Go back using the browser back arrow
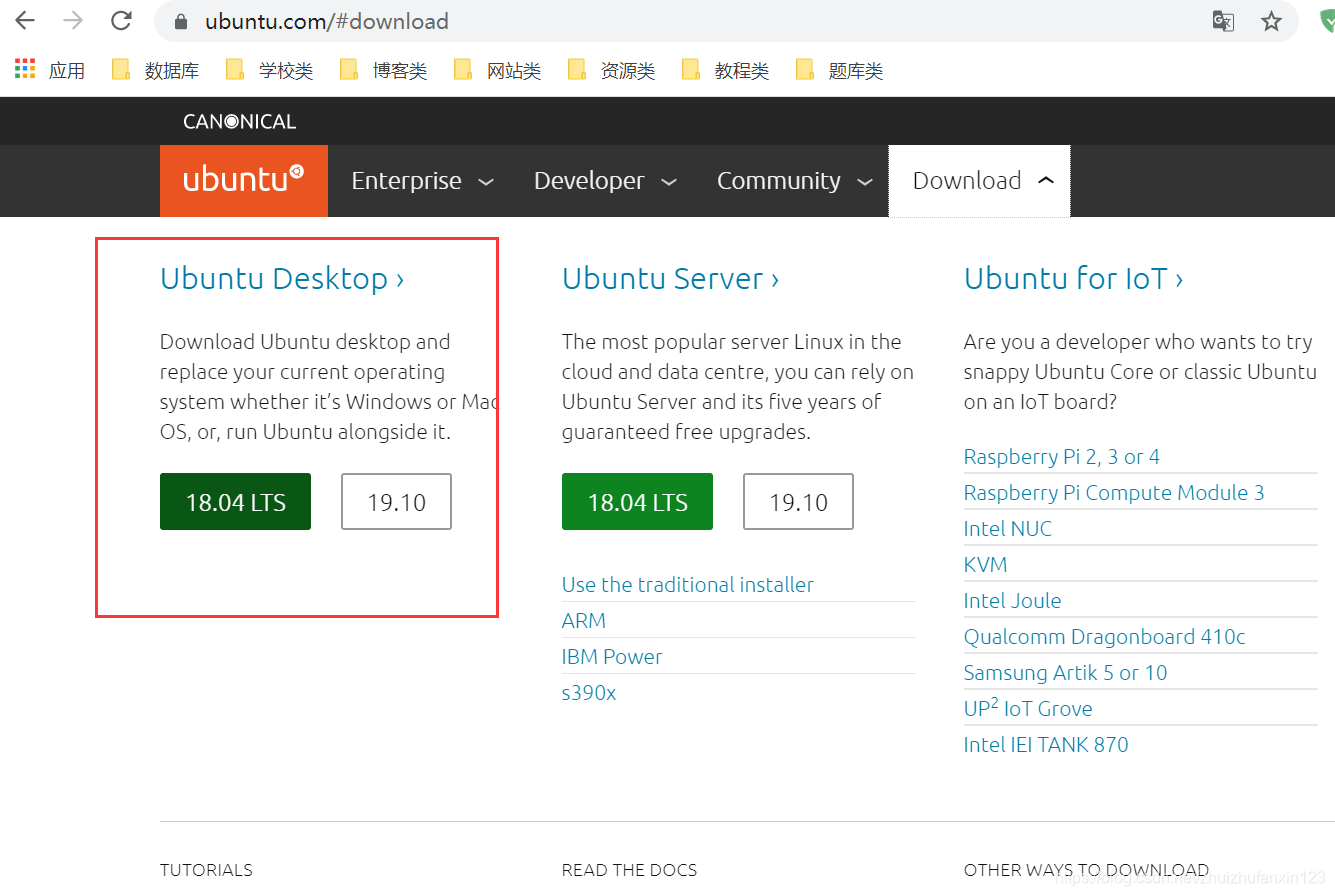Viewport: 1335px width, 896px height. click(25, 20)
